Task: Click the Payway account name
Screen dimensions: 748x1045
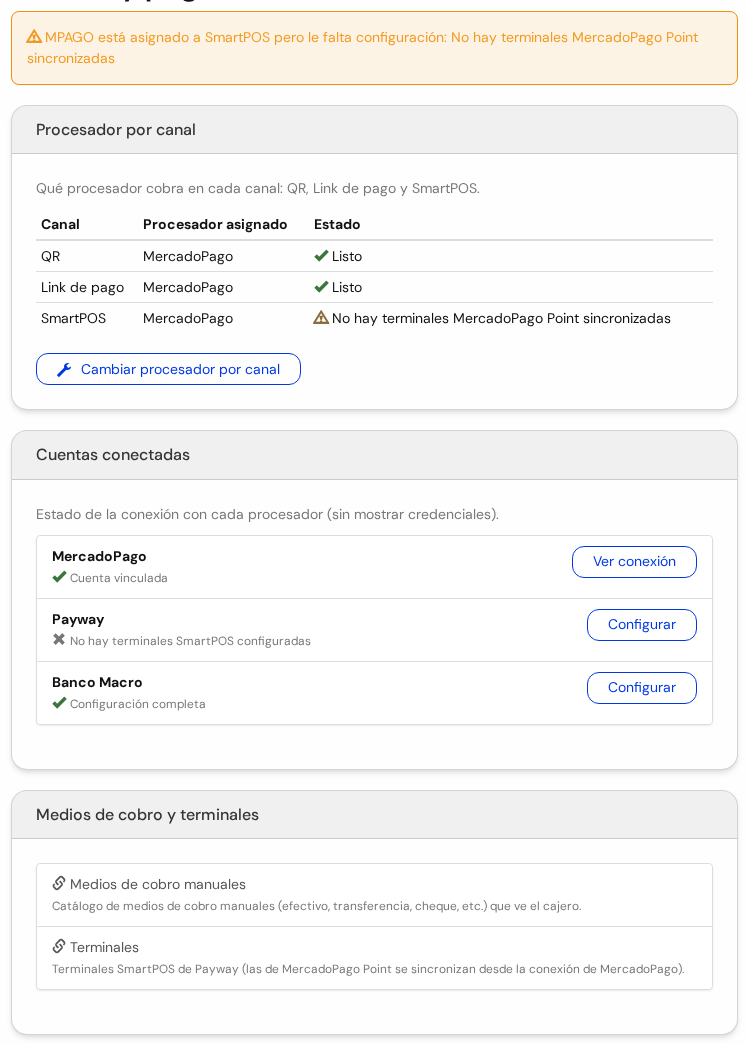Action: pyautogui.click(x=78, y=620)
